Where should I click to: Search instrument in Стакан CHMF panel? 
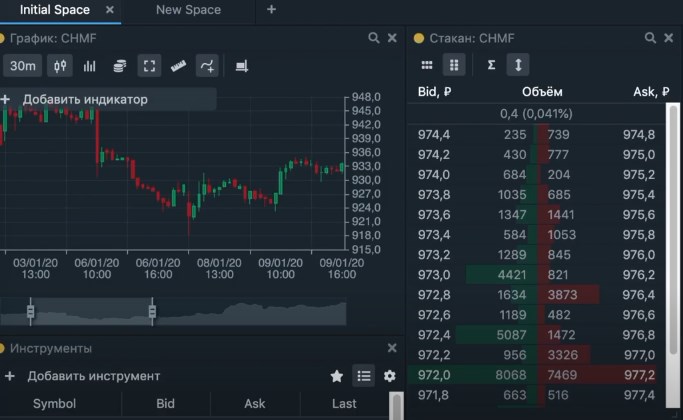tap(650, 38)
